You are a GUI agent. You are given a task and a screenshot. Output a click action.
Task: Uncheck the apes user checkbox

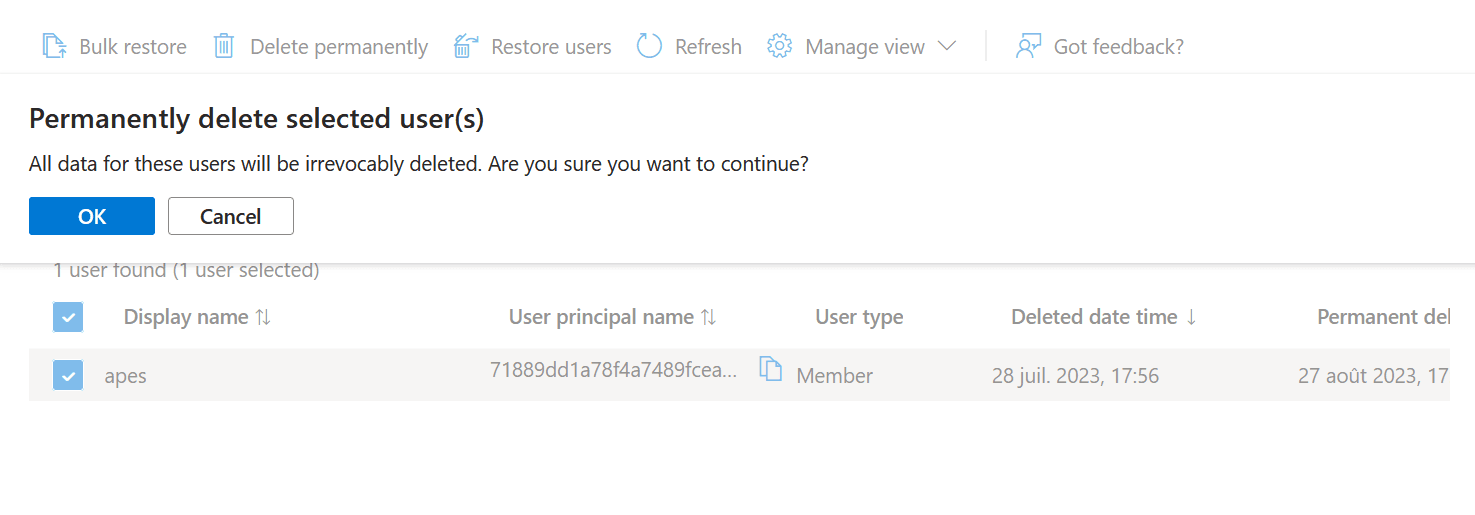tap(68, 375)
